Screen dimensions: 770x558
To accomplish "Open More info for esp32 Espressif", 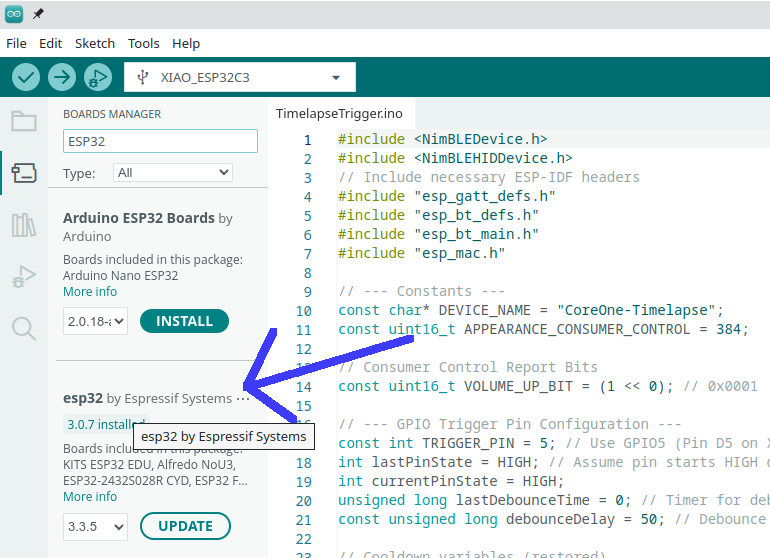I will pos(90,497).
